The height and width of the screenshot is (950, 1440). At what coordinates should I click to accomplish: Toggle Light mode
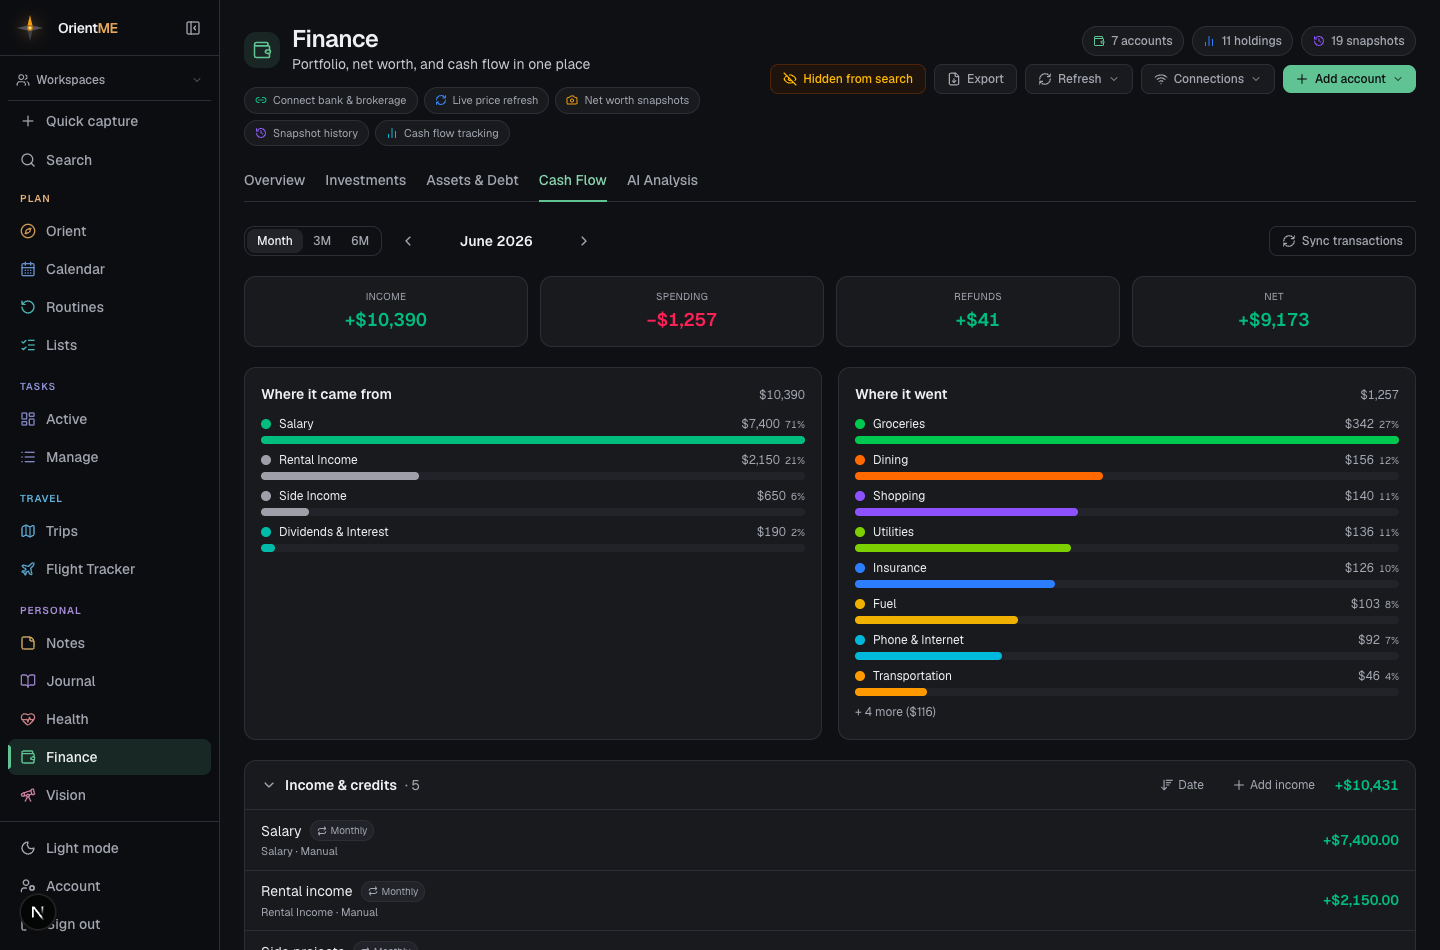tap(109, 848)
